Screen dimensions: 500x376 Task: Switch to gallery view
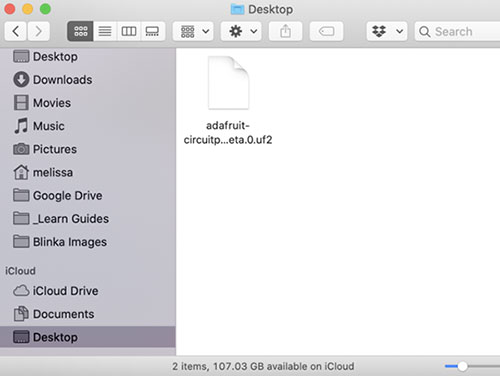tap(153, 31)
